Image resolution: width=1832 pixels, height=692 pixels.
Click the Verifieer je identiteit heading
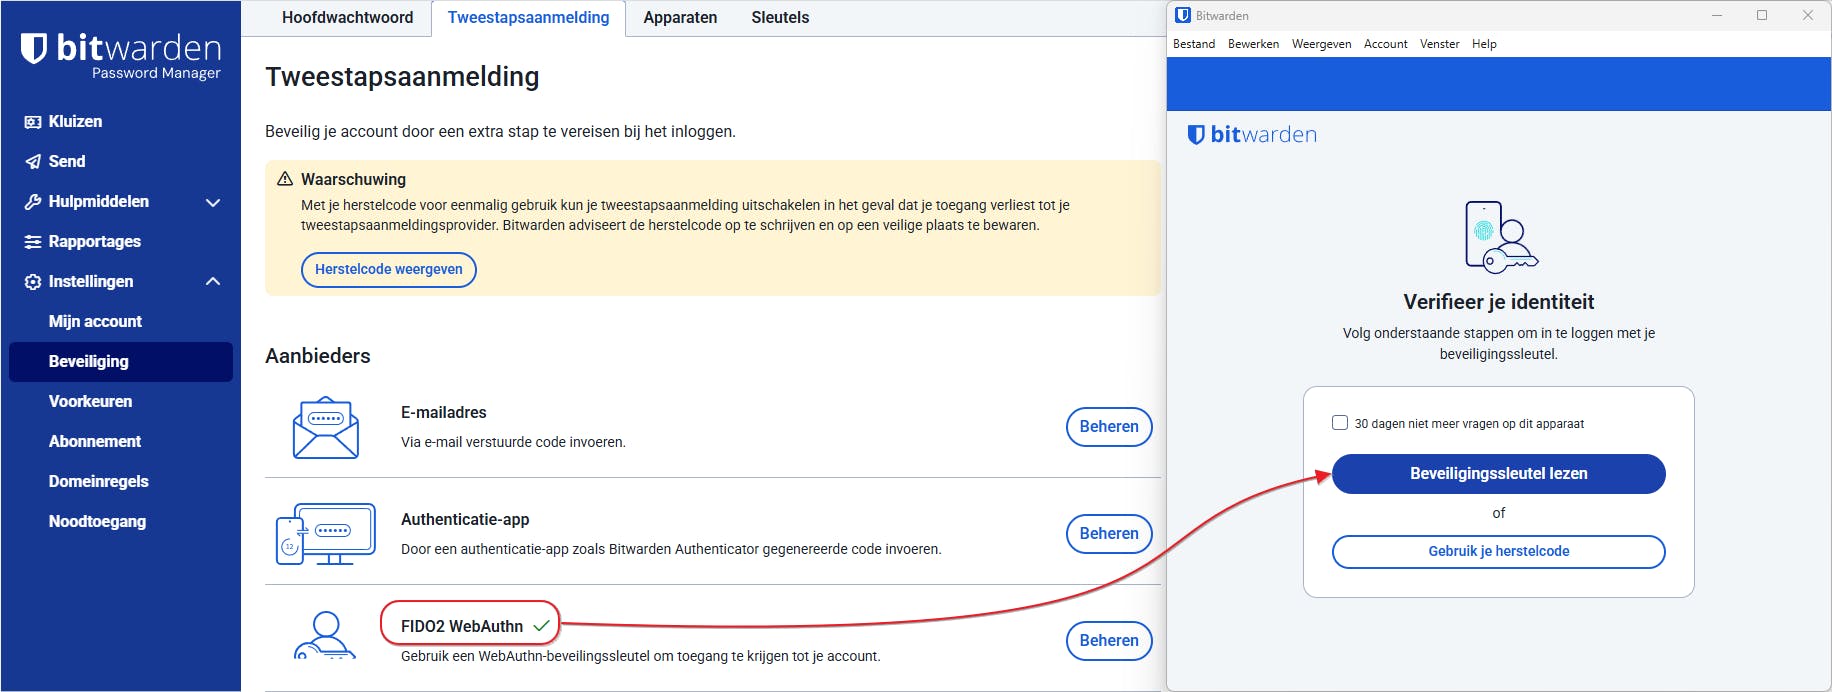pos(1498,302)
